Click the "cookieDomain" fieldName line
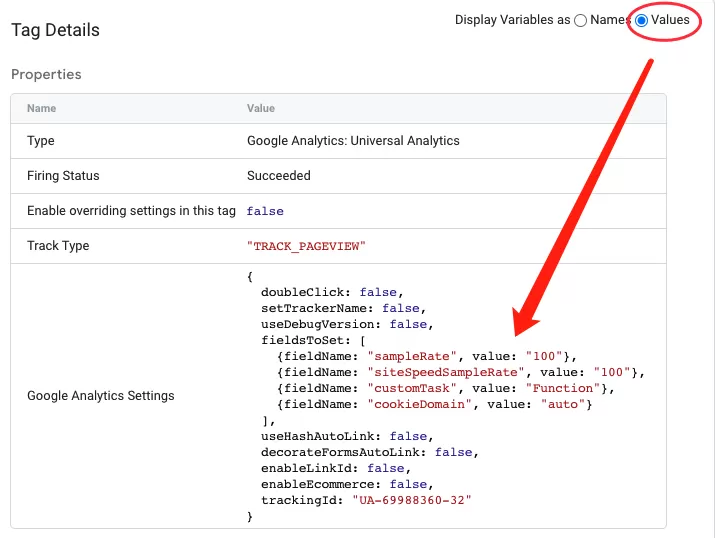Viewport: 715px width, 538px height. [x=434, y=404]
